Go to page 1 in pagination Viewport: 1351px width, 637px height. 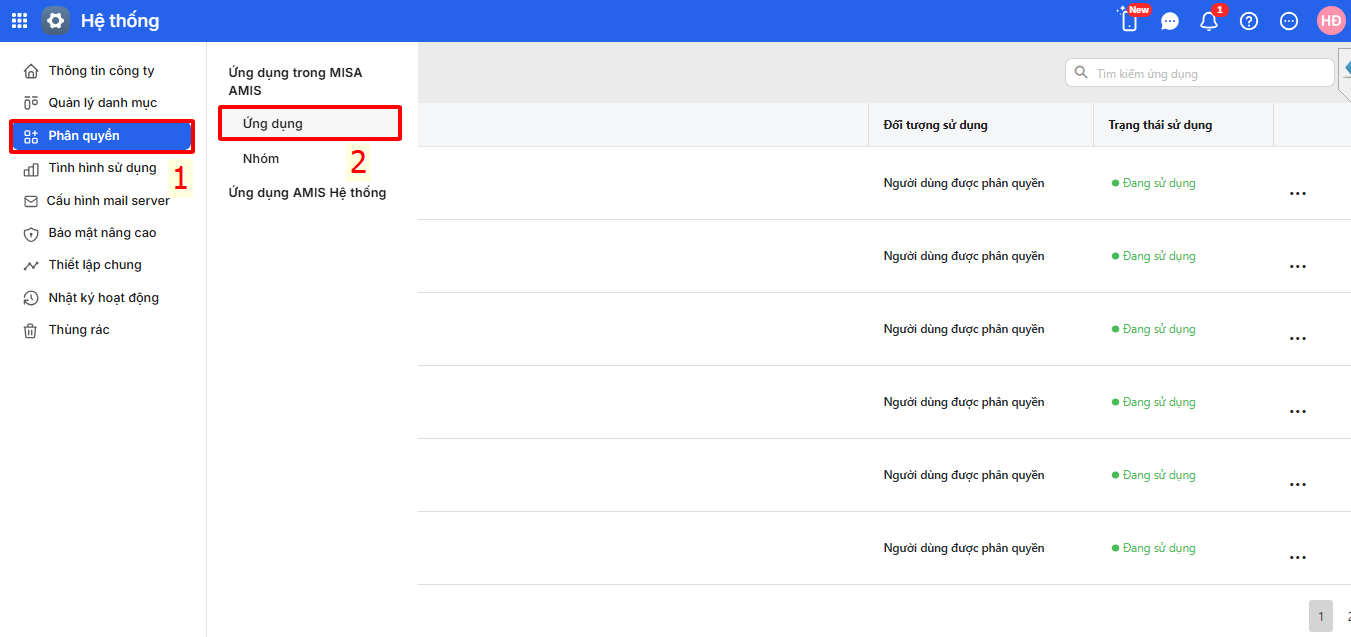click(1320, 616)
